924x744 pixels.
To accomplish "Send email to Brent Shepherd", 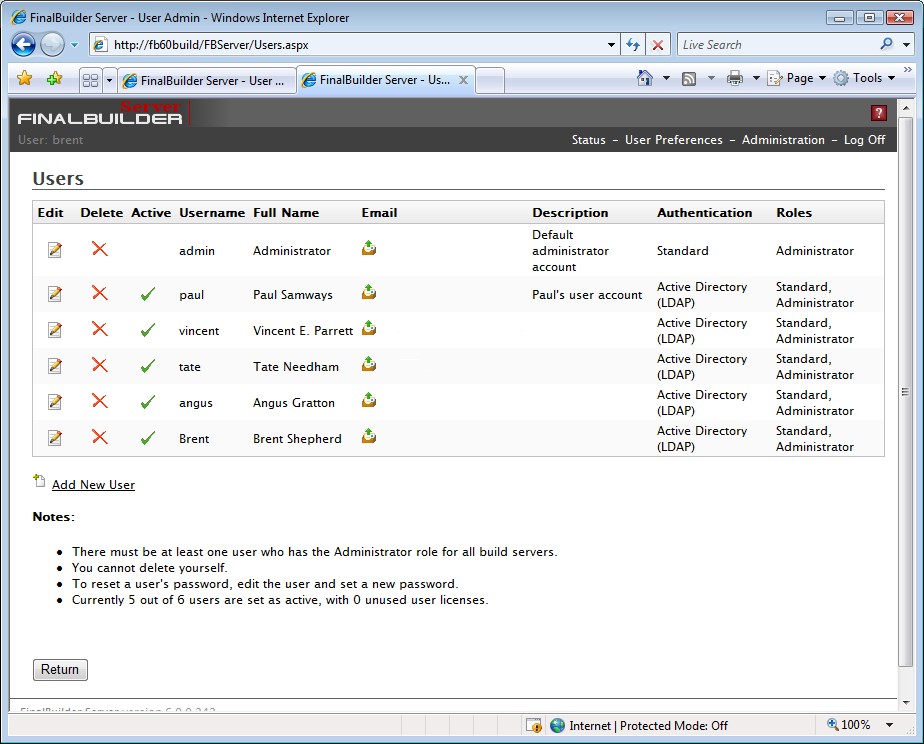I will click(369, 436).
